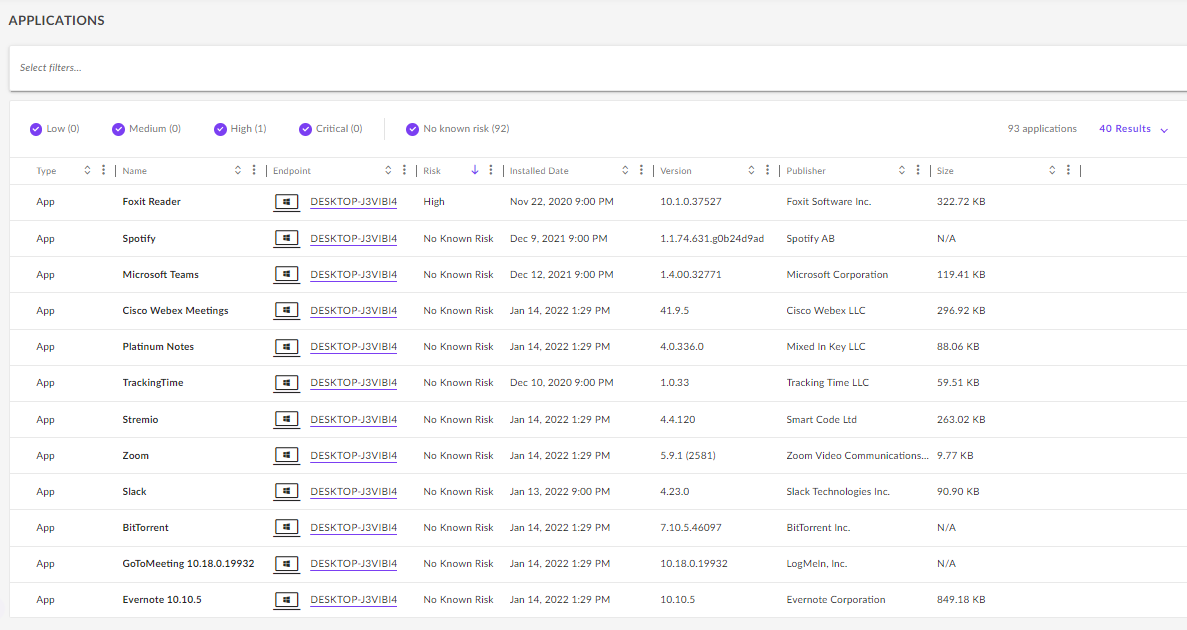Open the Risk column options menu
1187x630 pixels.
[491, 170]
